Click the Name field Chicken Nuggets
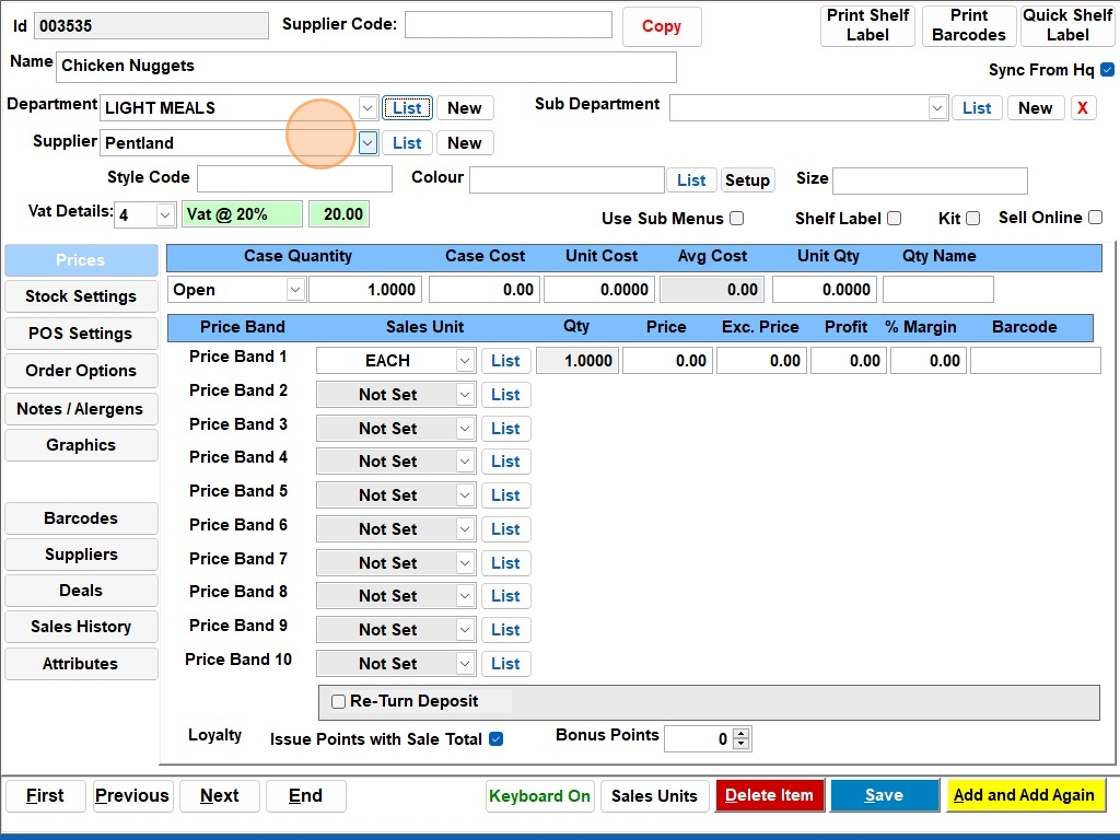This screenshot has width=1120, height=840. point(366,66)
